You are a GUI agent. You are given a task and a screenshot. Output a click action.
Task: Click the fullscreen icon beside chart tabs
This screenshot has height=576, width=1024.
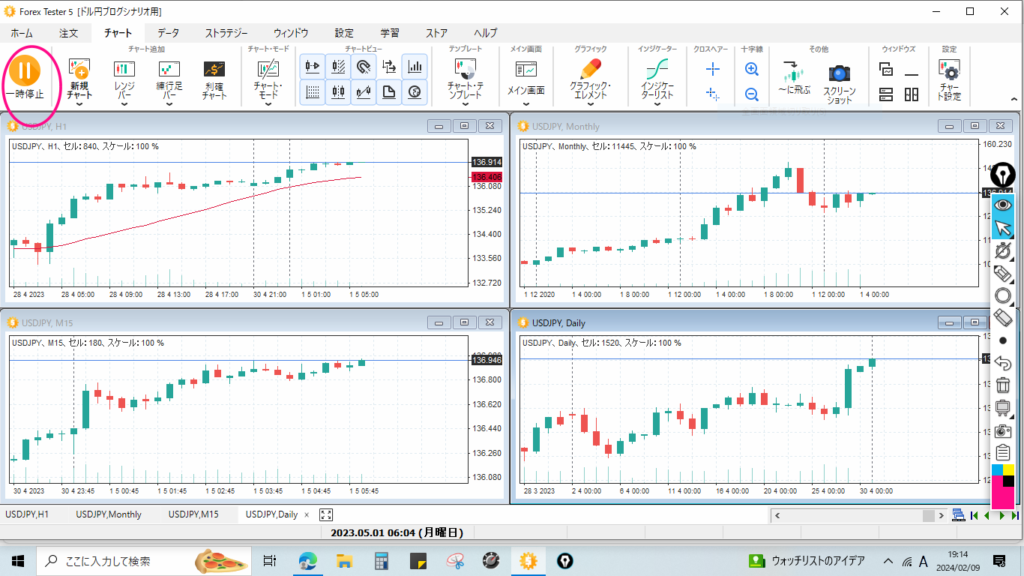[326, 515]
